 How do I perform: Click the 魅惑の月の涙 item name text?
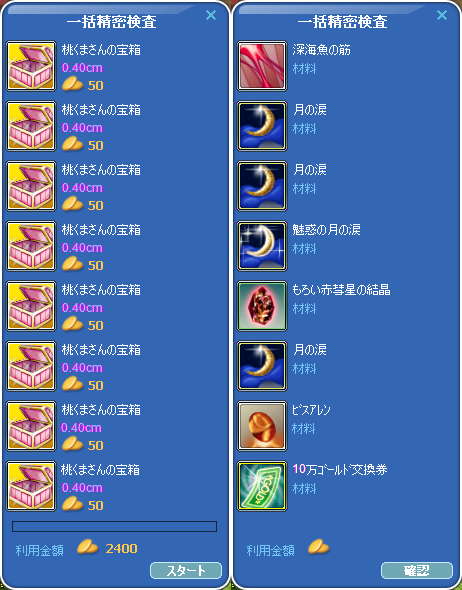(x=327, y=230)
